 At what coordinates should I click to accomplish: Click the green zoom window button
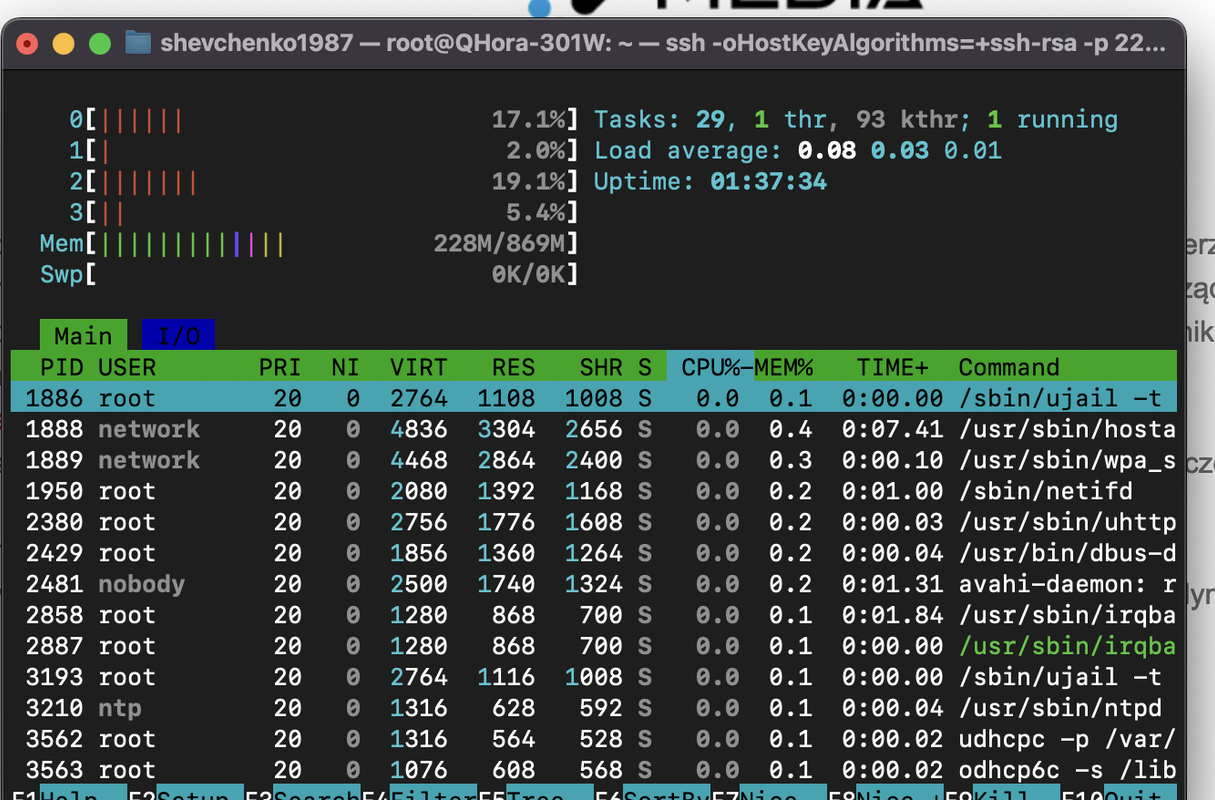pyautogui.click(x=100, y=44)
